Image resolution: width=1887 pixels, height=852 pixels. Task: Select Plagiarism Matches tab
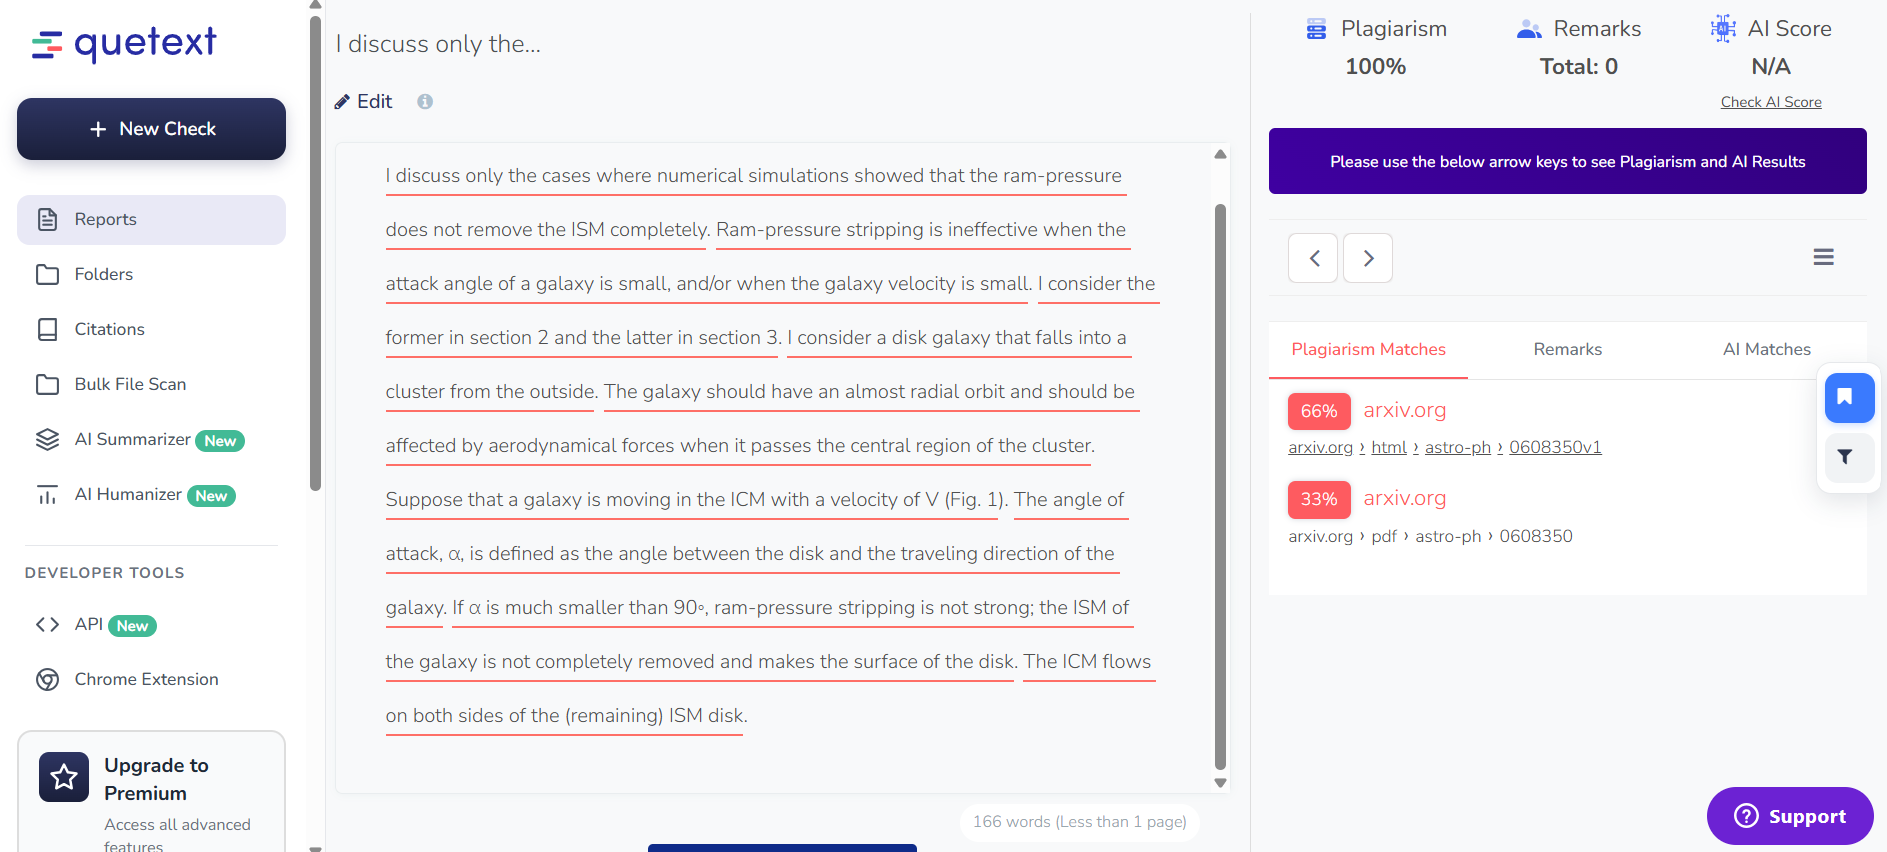(1368, 349)
